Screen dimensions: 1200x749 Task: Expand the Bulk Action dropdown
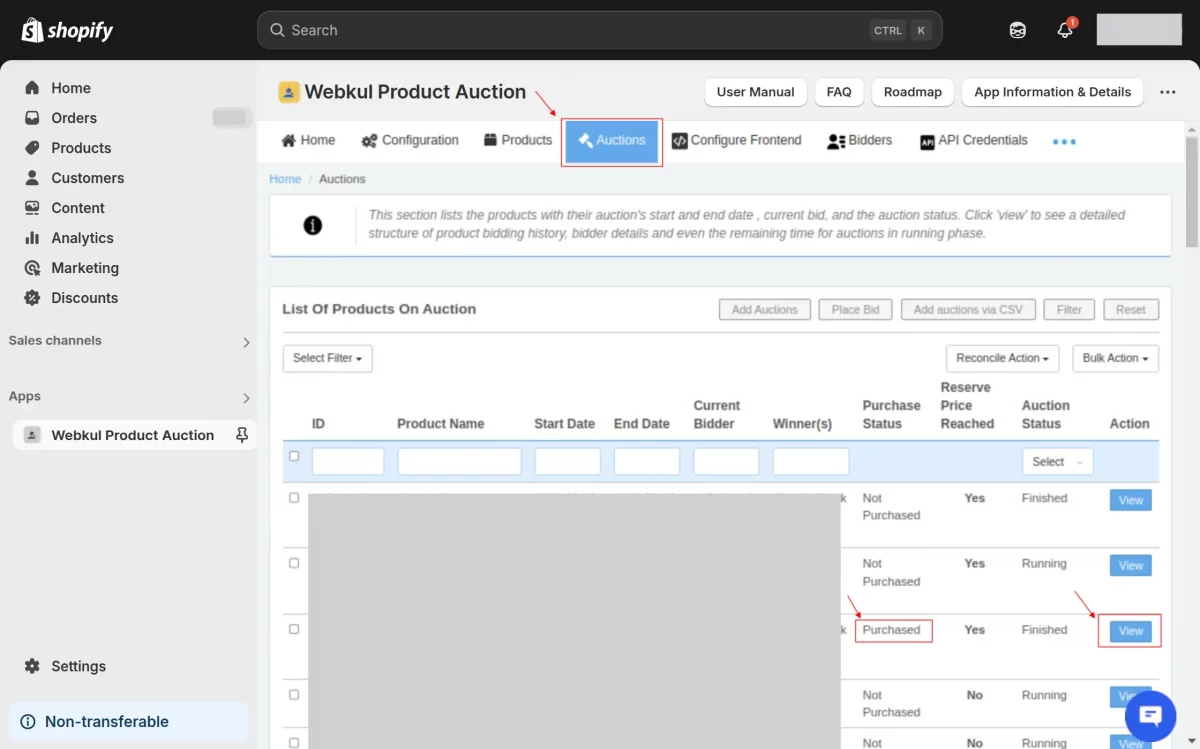[x=1115, y=358]
